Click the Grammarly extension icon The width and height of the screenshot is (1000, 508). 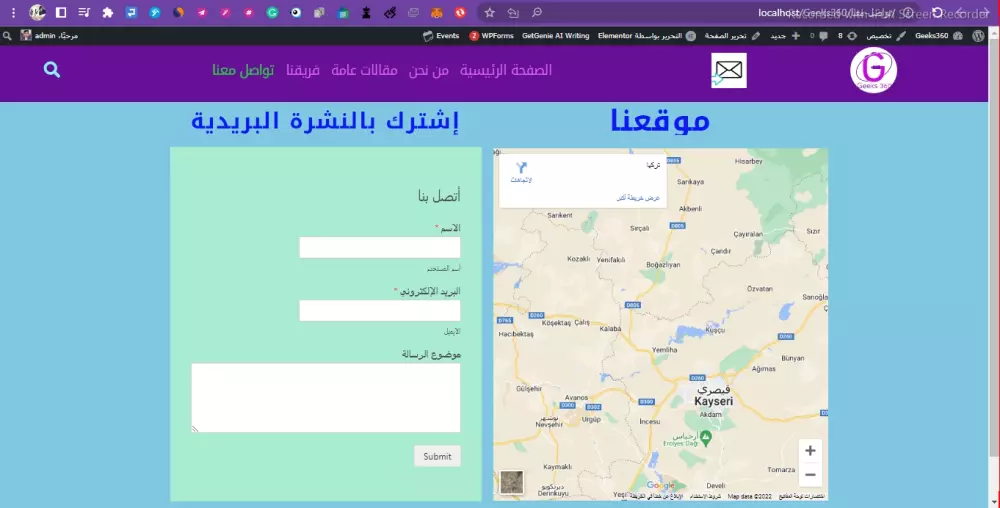click(272, 12)
